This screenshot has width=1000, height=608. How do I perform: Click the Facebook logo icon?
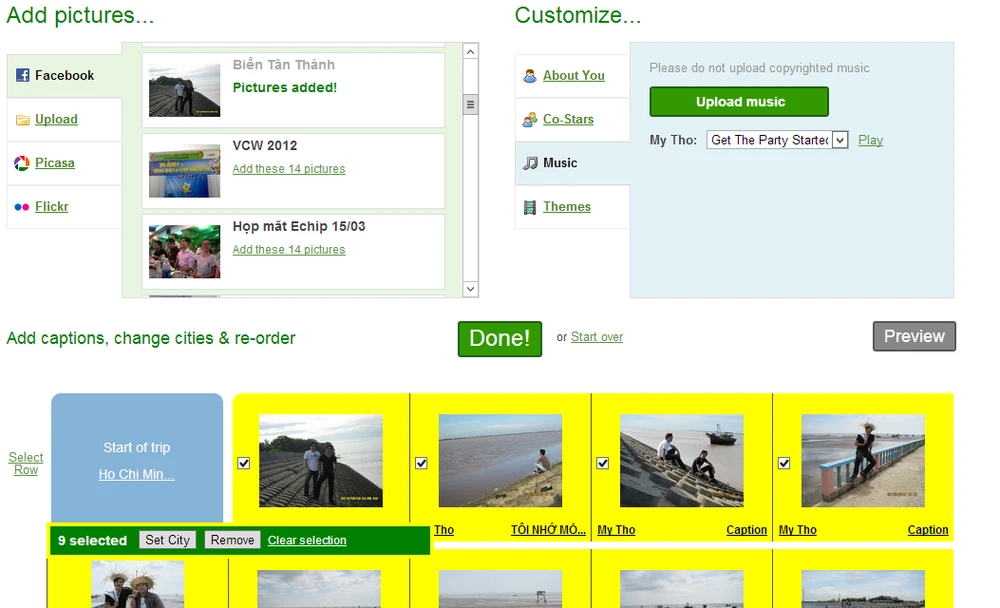pyautogui.click(x=22, y=75)
